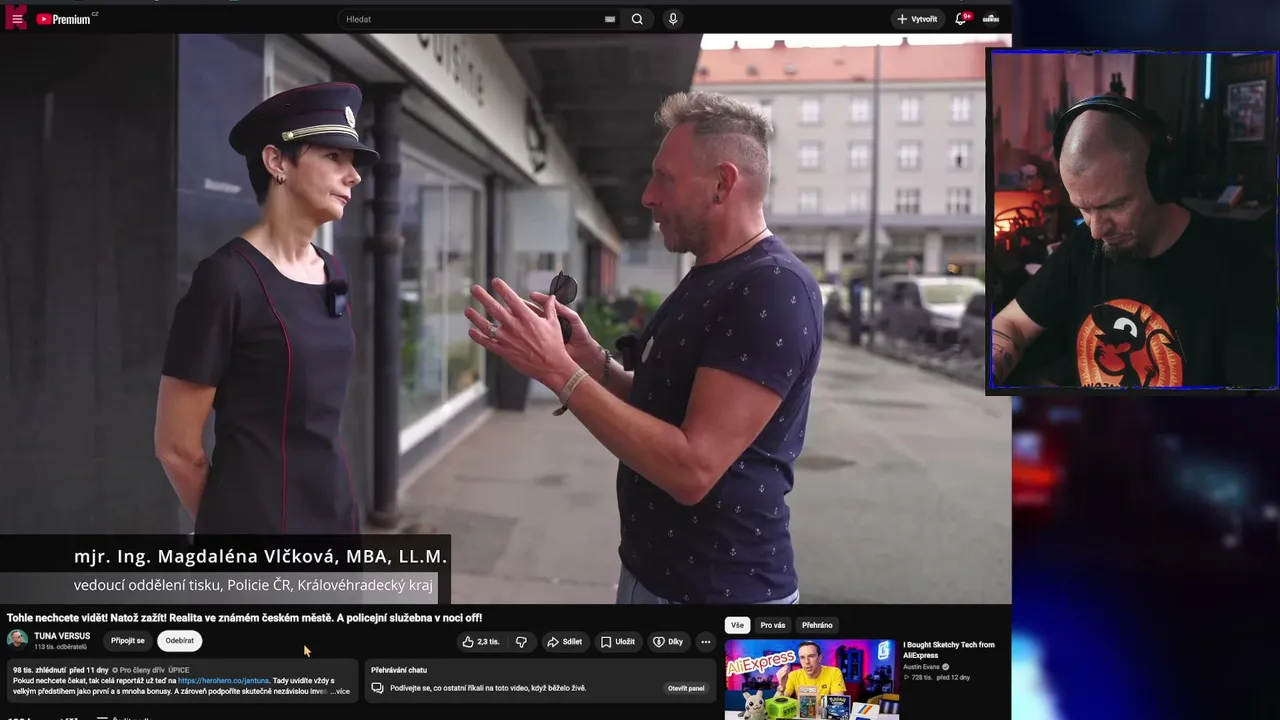Image resolution: width=1280 pixels, height=720 pixels.
Task: Click the Vytvořit create button
Action: tap(917, 19)
